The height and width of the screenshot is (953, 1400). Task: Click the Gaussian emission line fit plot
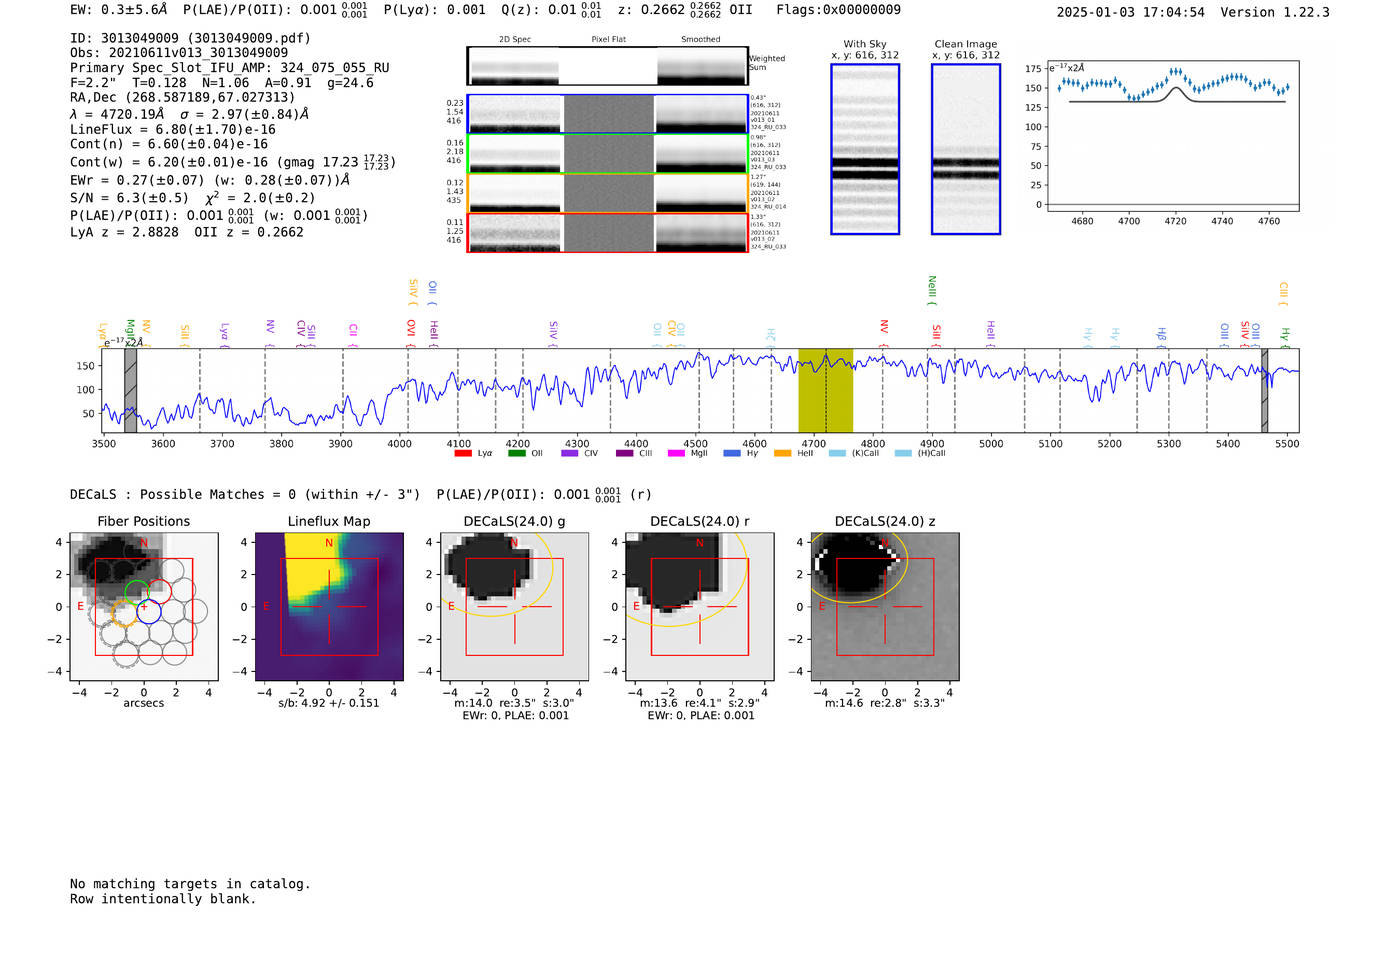coord(1172,135)
